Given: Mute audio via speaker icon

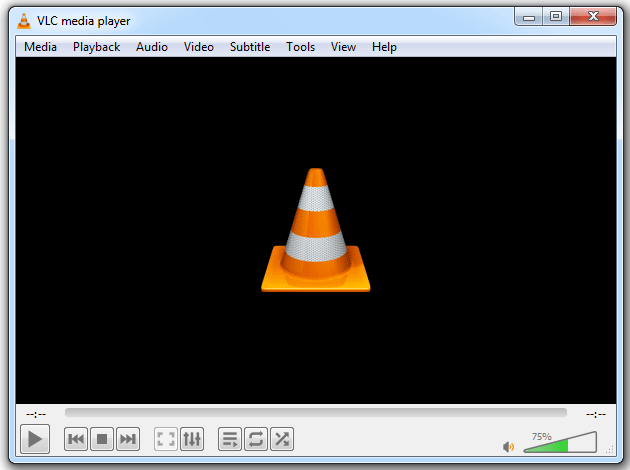Looking at the screenshot, I should 508,446.
